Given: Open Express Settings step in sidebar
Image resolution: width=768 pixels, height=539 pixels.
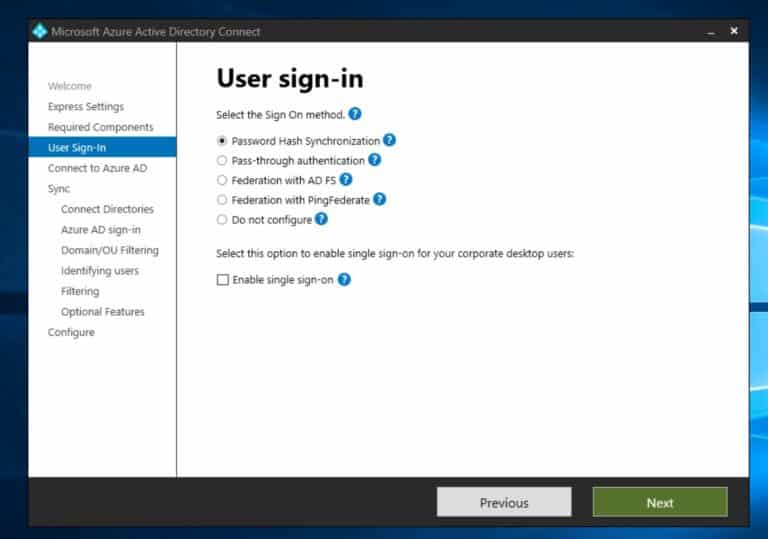Looking at the screenshot, I should coord(86,106).
